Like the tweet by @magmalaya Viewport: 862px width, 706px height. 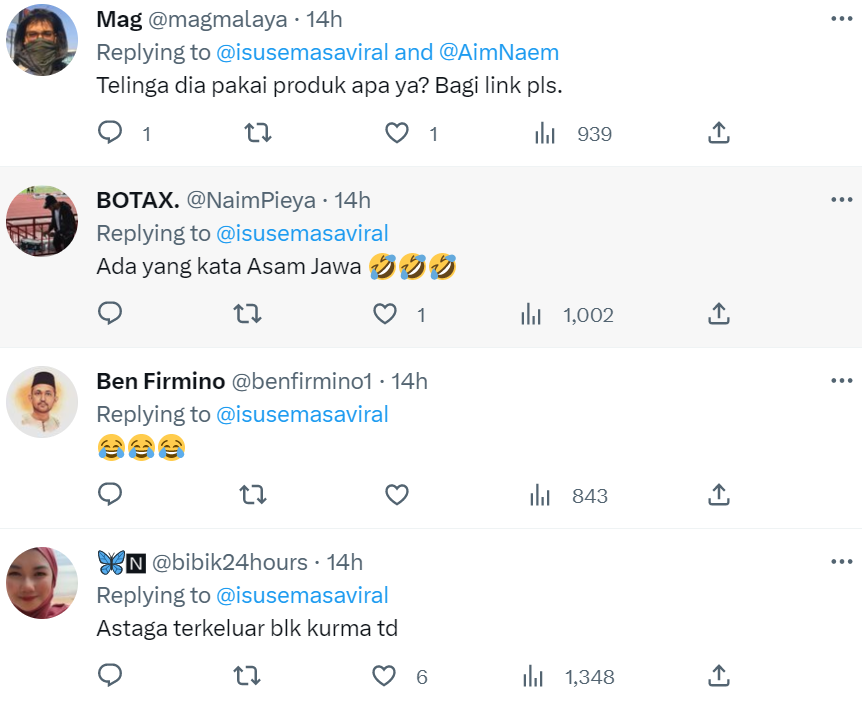point(397,133)
